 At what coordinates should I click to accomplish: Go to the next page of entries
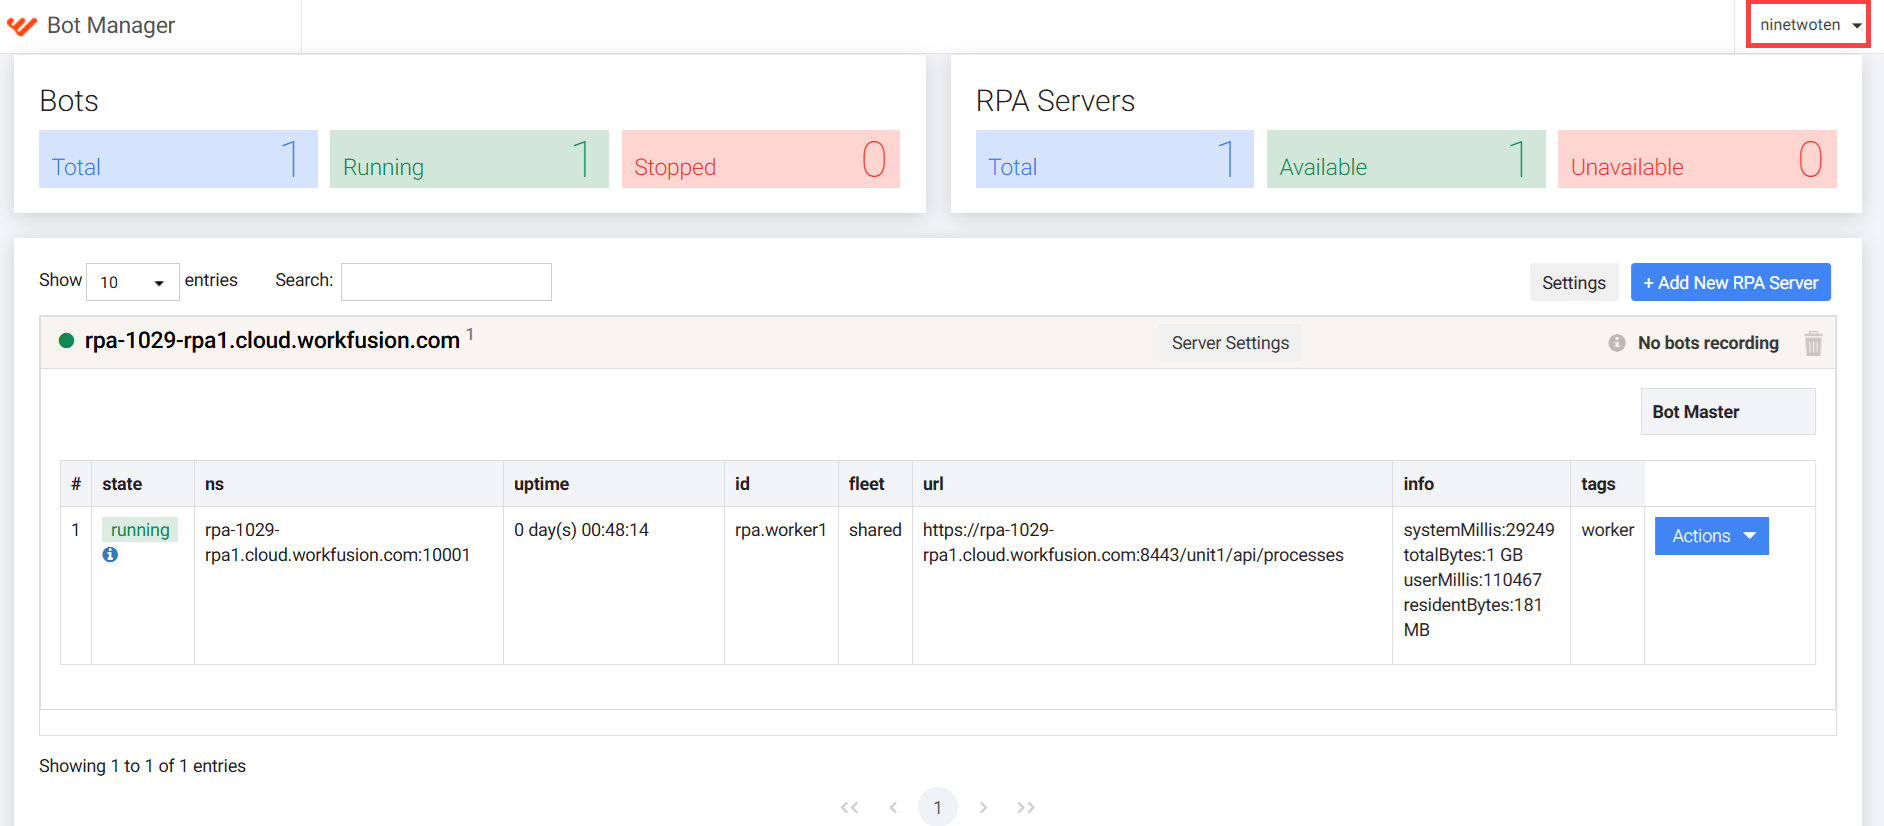point(983,807)
